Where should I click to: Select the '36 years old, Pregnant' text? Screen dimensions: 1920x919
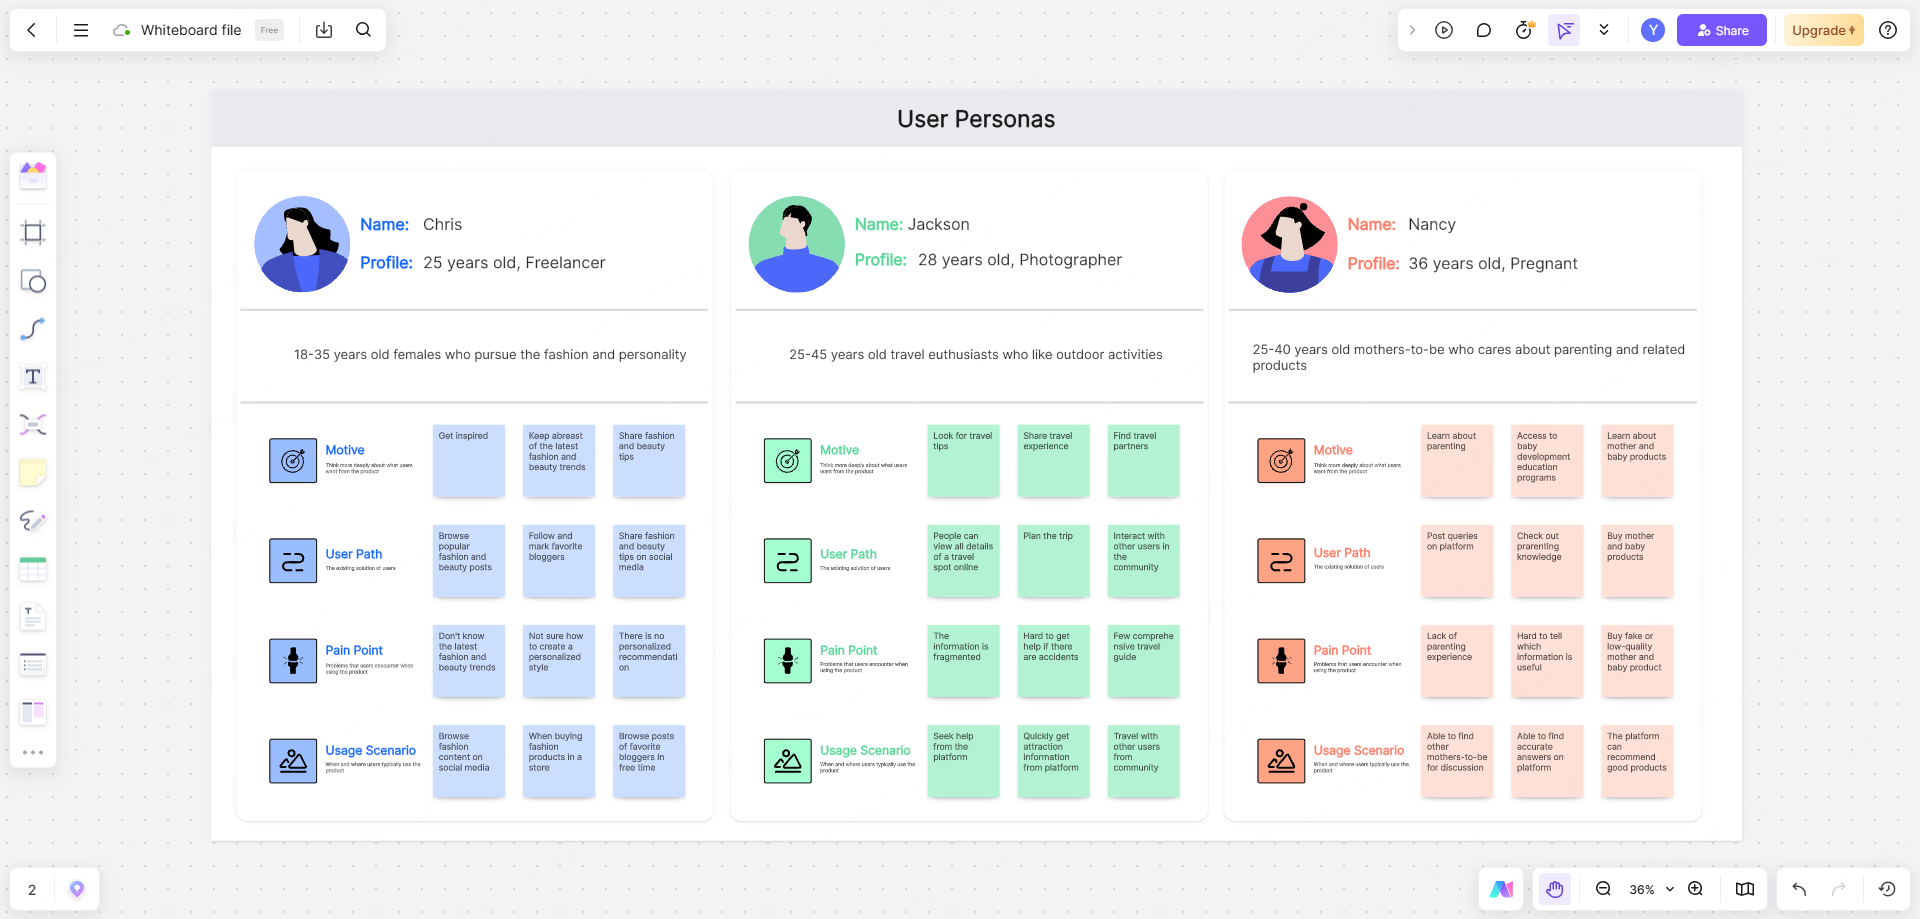coord(1493,264)
